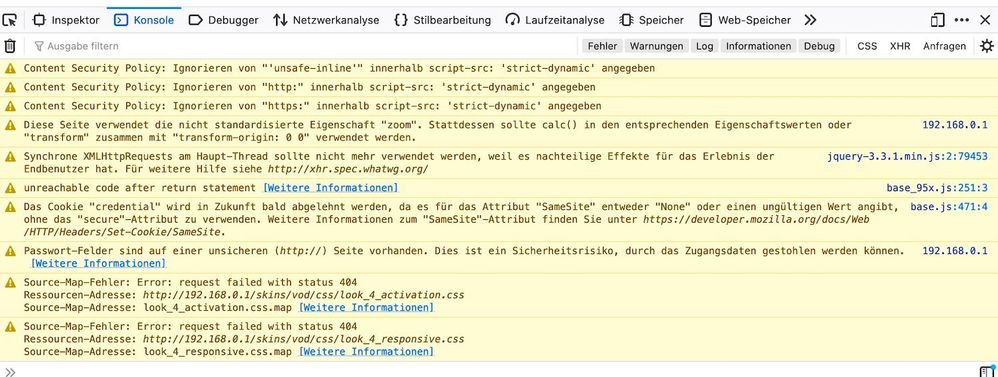This screenshot has width=998, height=377.
Task: Click warning icon of zoom property message
Action: [10, 125]
